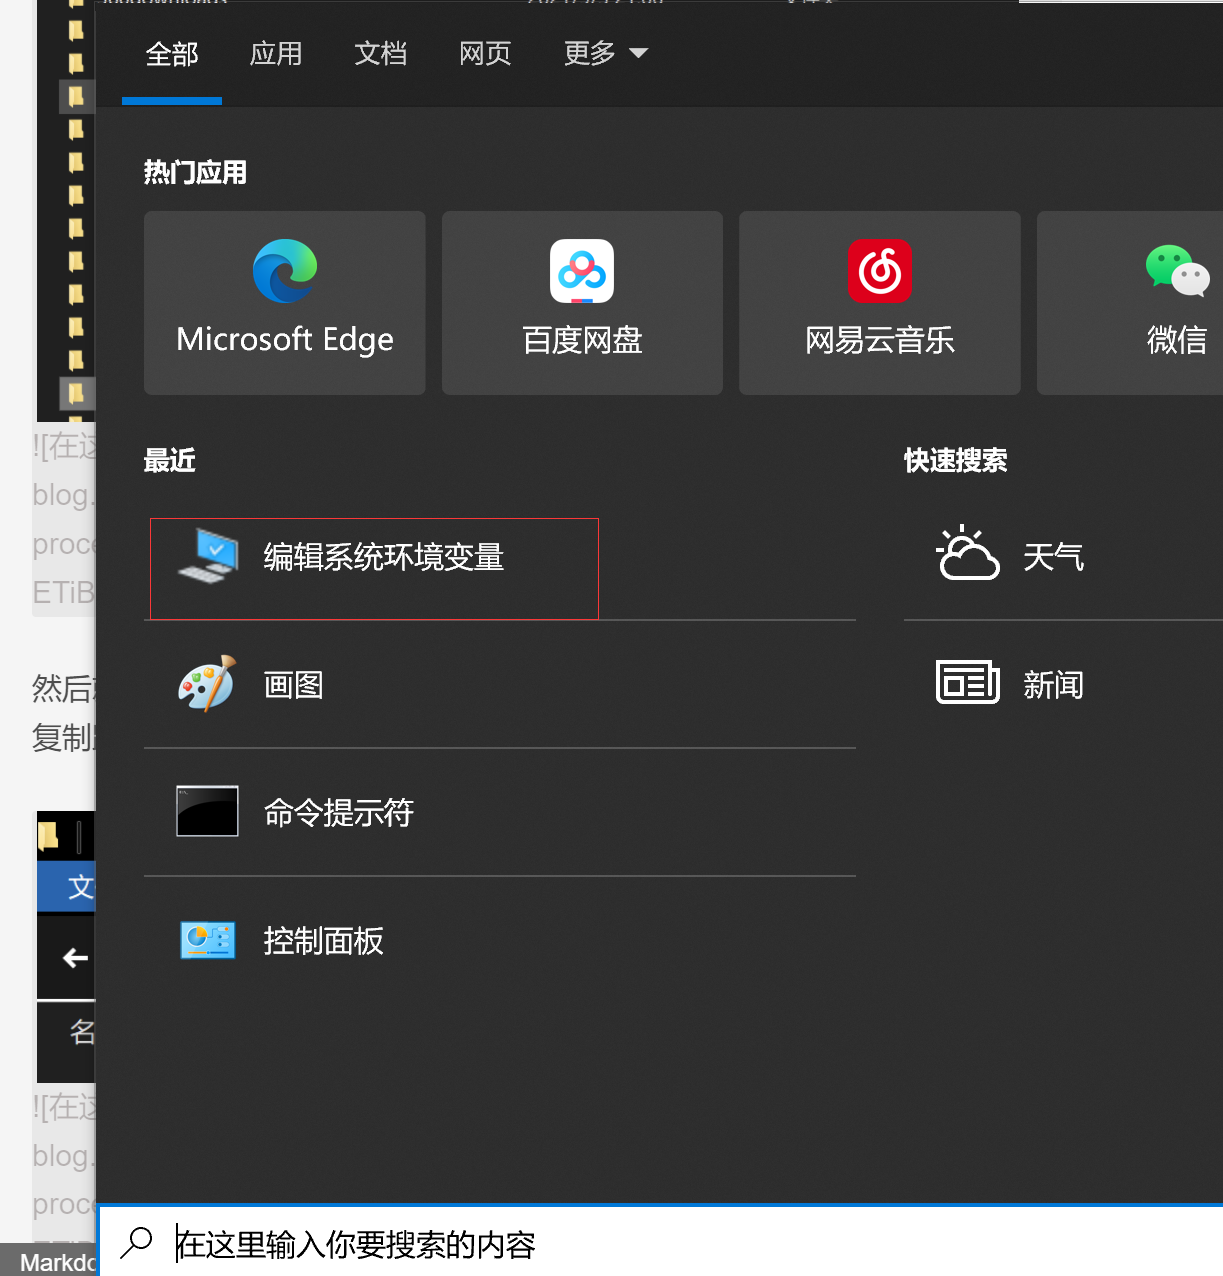
Task: Open 画图 Paint from recent items
Action: [293, 684]
